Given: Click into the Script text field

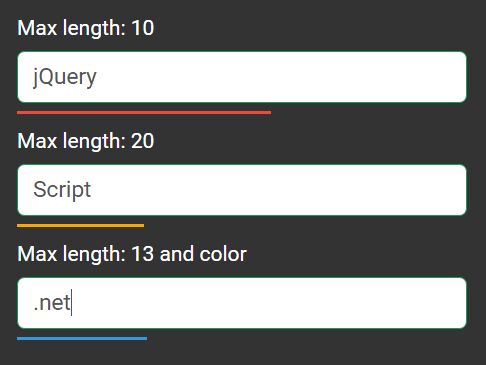Looking at the screenshot, I should pyautogui.click(x=242, y=190).
